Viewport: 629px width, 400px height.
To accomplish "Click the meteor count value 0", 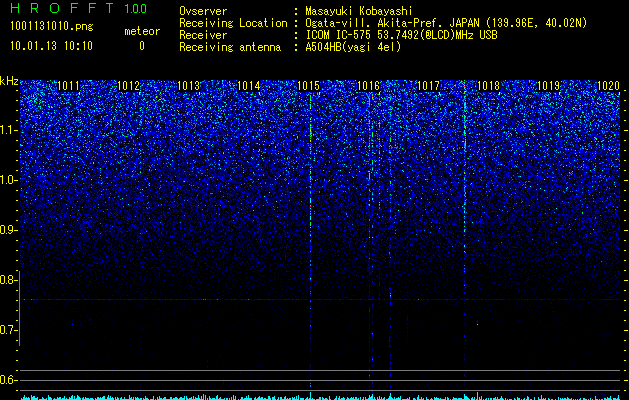I will pos(142,46).
